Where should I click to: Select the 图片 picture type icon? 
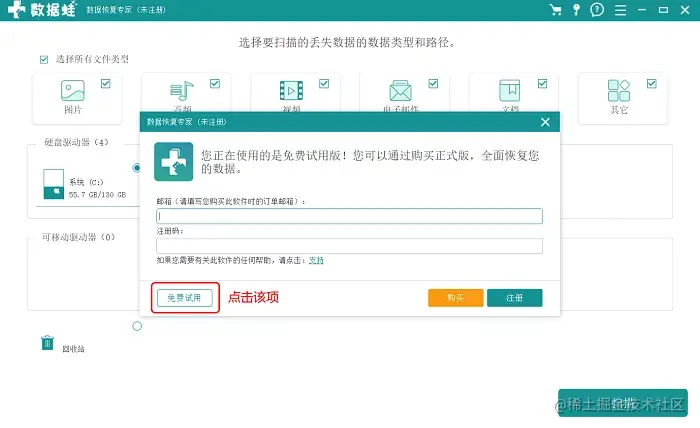click(73, 91)
